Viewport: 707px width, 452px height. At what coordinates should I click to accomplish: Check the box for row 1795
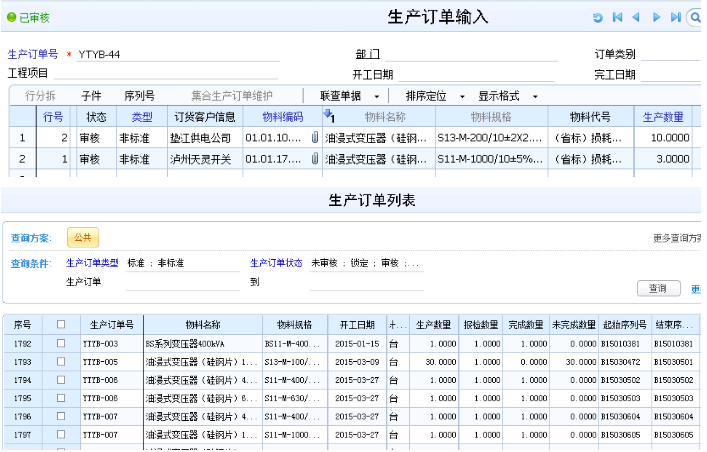click(61, 398)
